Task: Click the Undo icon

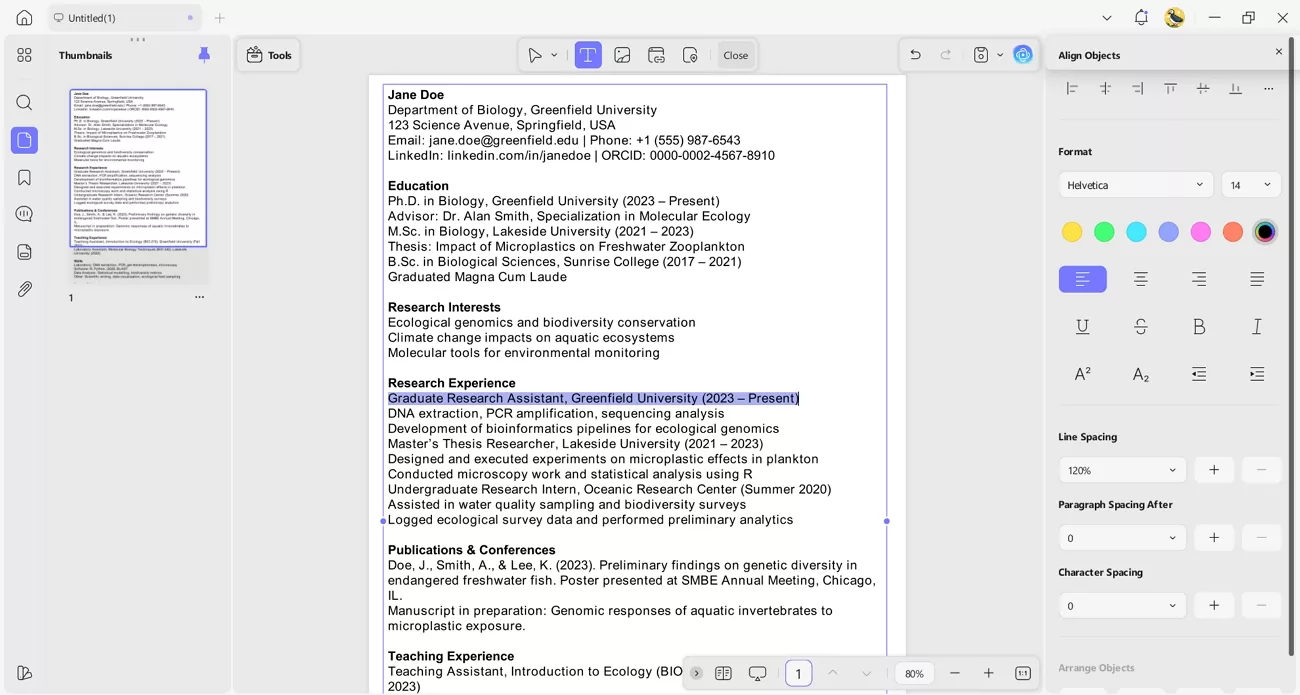Action: pos(914,55)
